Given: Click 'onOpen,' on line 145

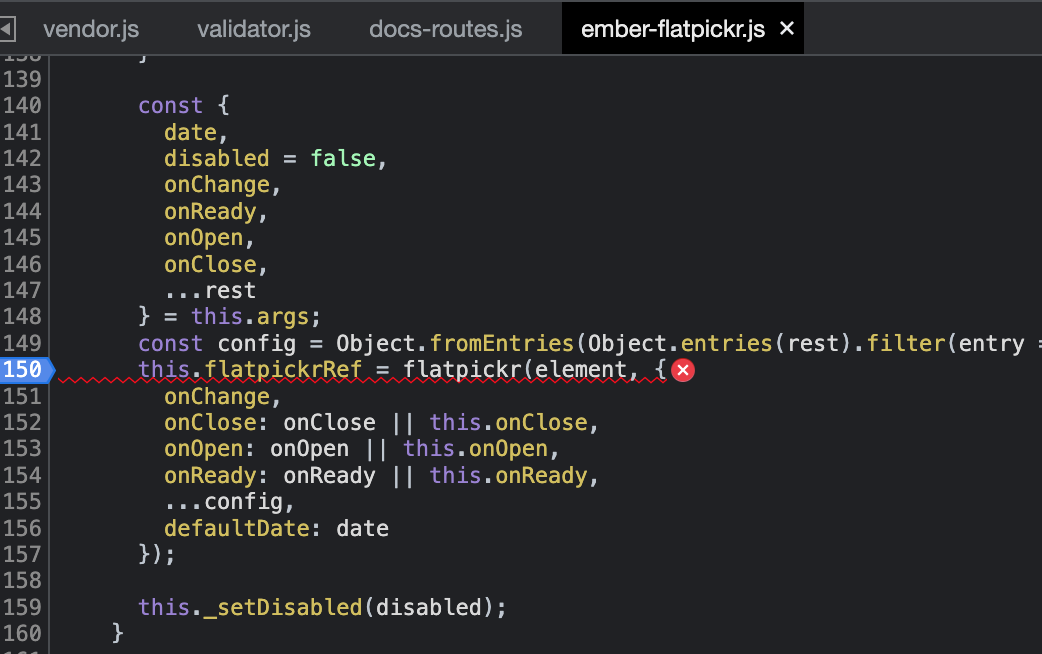Looking at the screenshot, I should (x=209, y=238).
